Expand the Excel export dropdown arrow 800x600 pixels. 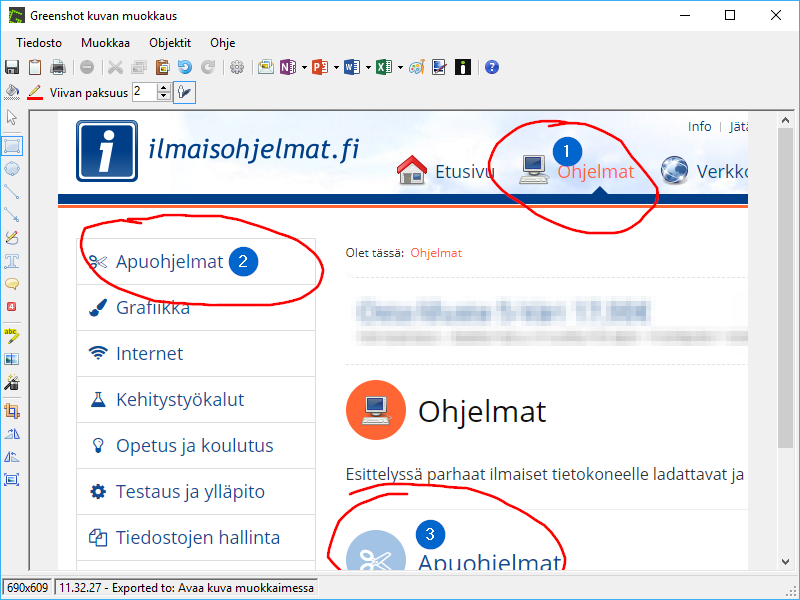(x=400, y=67)
